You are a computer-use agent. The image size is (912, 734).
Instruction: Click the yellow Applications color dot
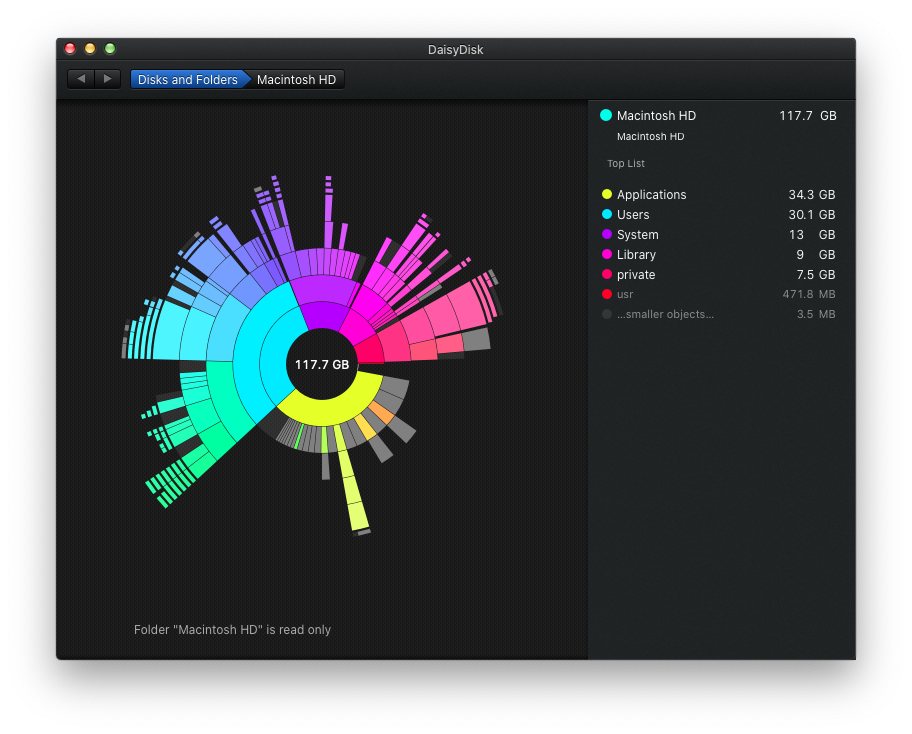(x=607, y=194)
